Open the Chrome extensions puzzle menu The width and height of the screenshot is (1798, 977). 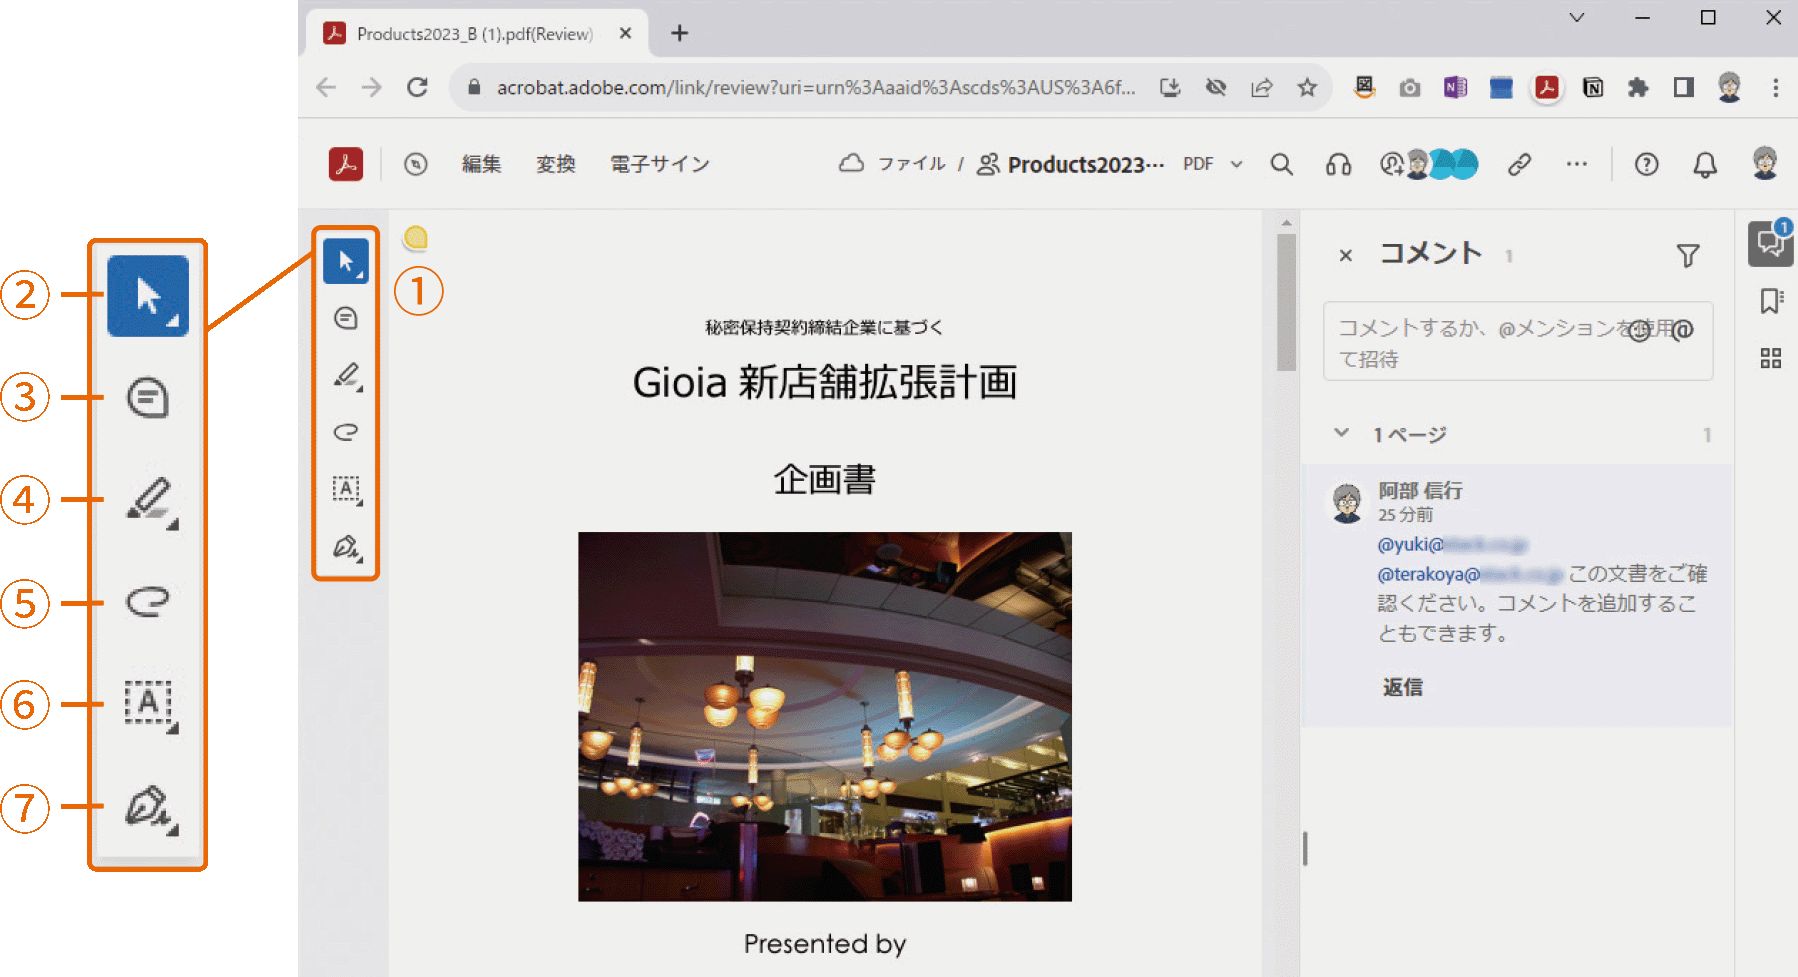coord(1638,88)
